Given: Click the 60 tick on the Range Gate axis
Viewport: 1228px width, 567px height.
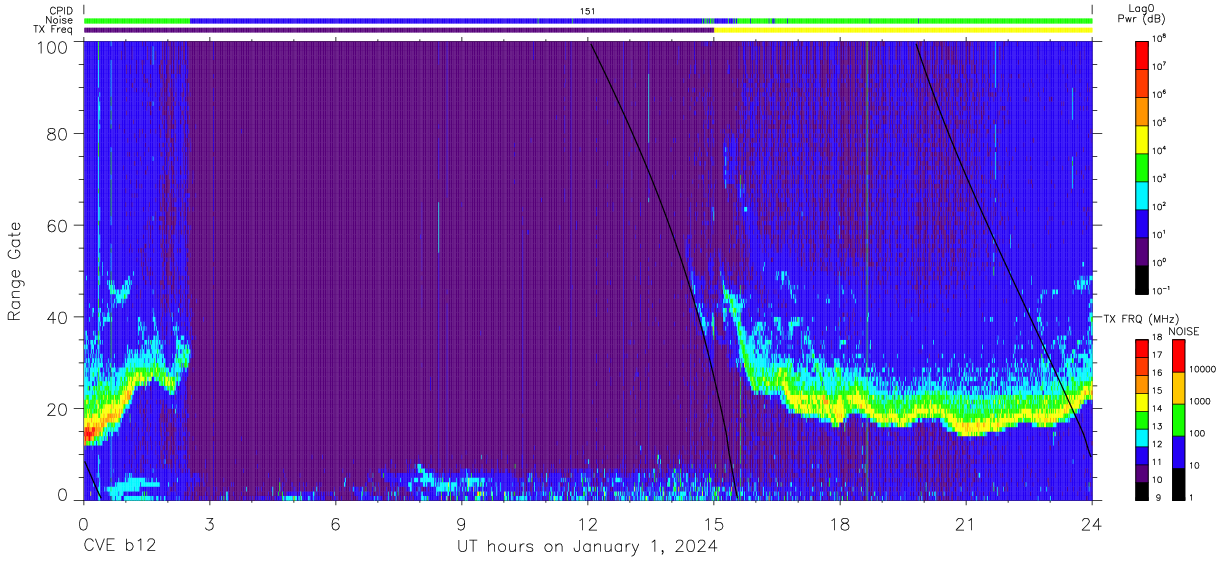Looking at the screenshot, I should tap(58, 225).
